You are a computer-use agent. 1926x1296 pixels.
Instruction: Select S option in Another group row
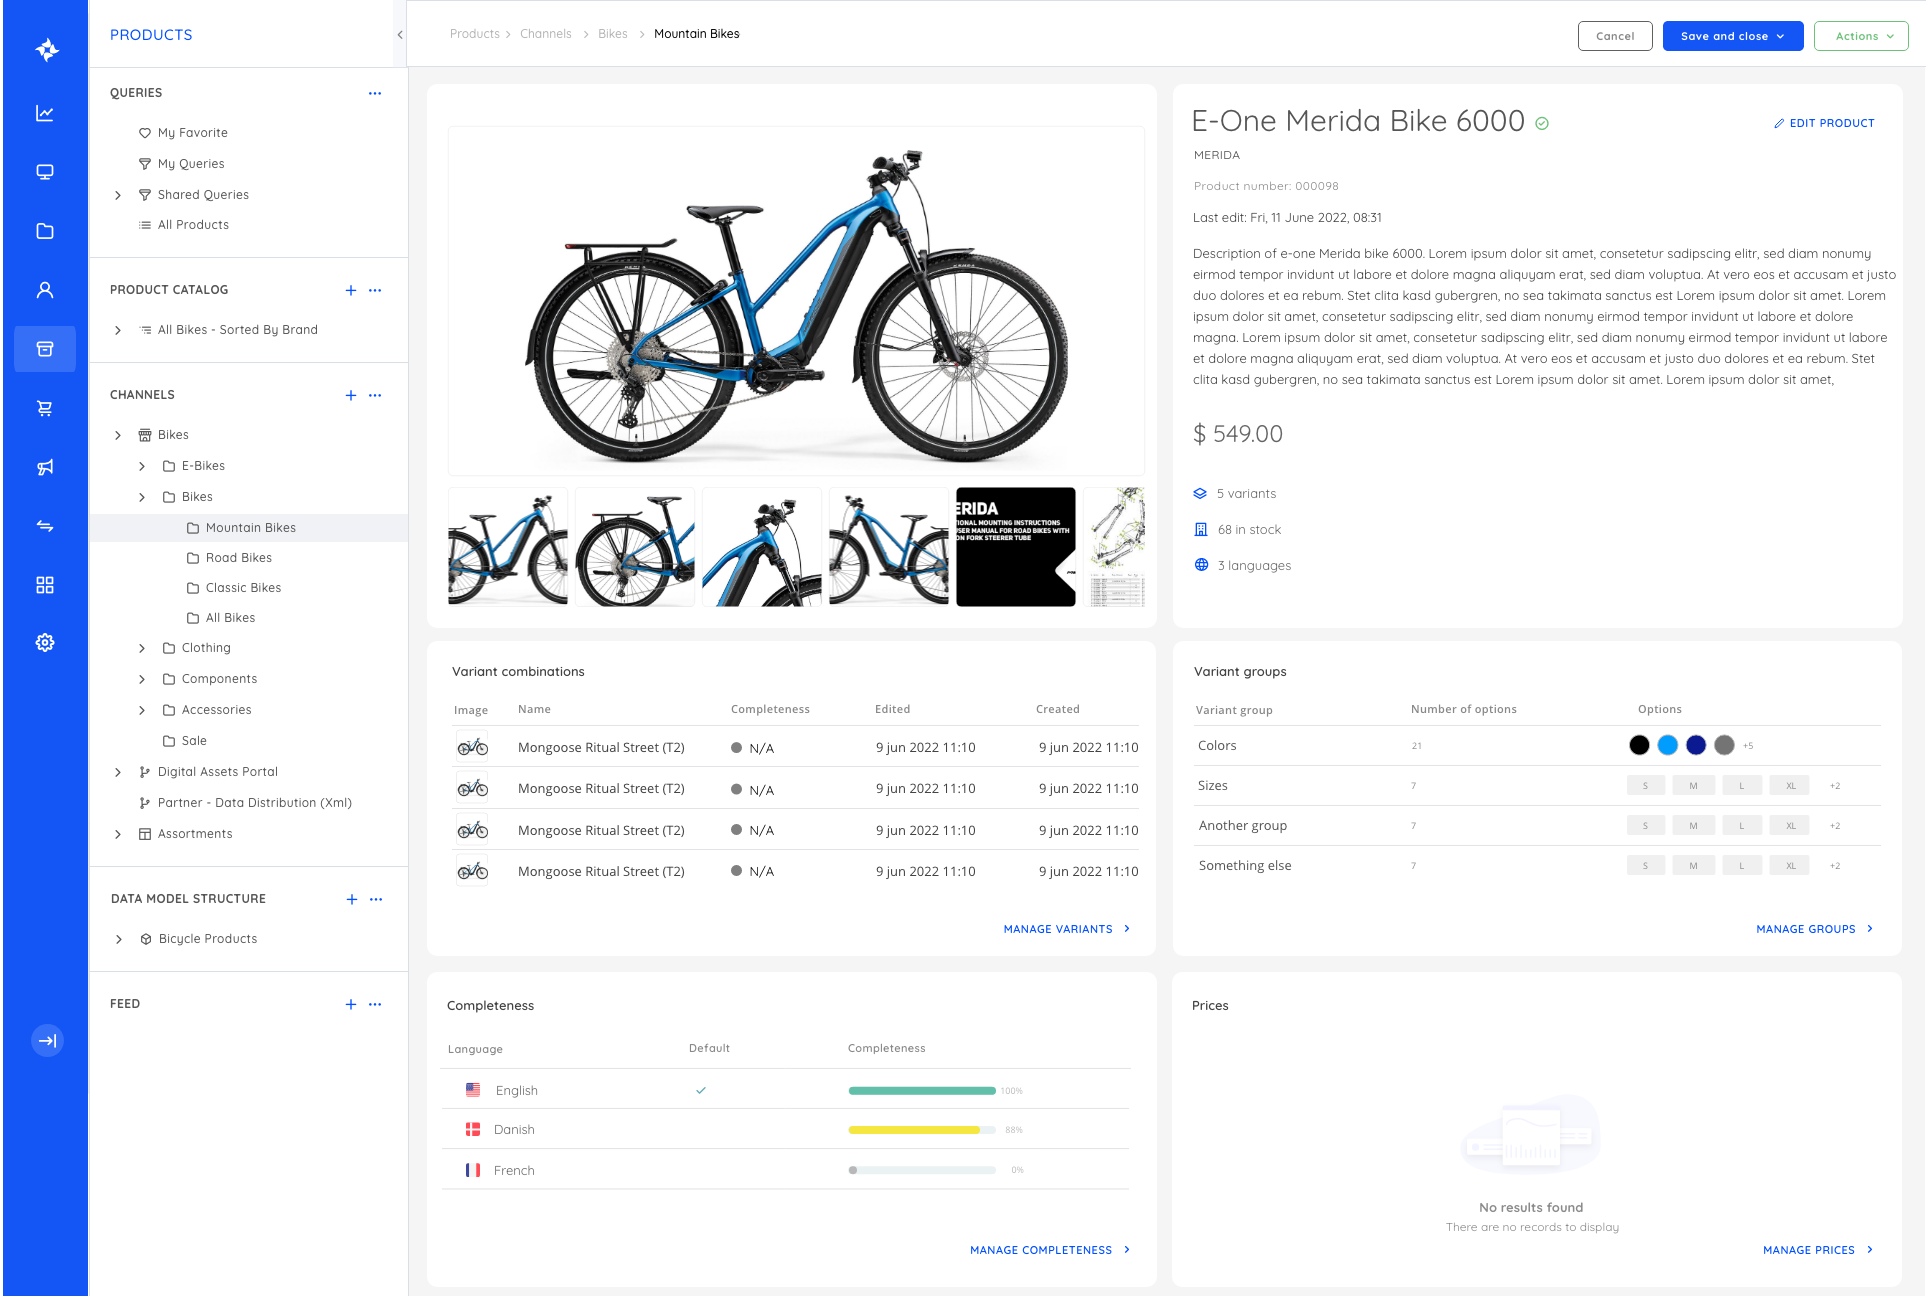coord(1645,826)
